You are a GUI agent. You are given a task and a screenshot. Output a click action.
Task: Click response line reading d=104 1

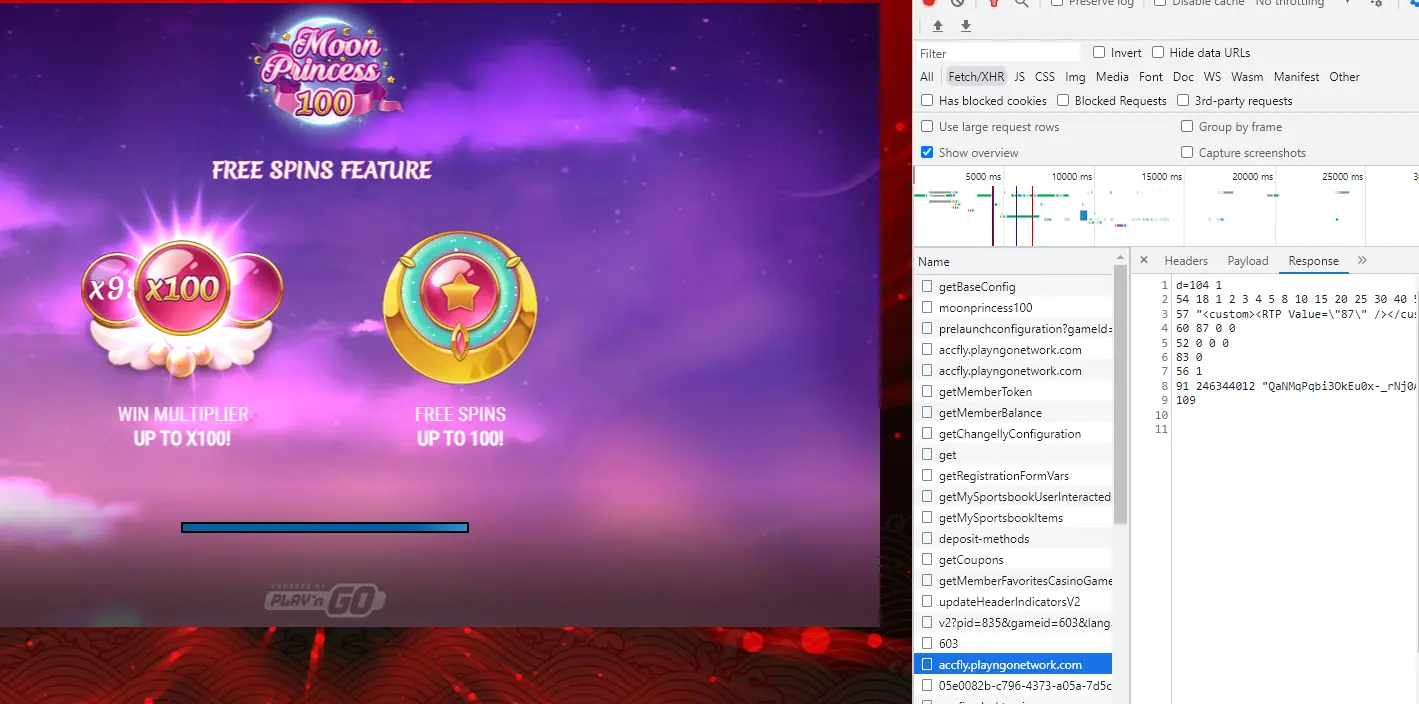tap(1198, 285)
